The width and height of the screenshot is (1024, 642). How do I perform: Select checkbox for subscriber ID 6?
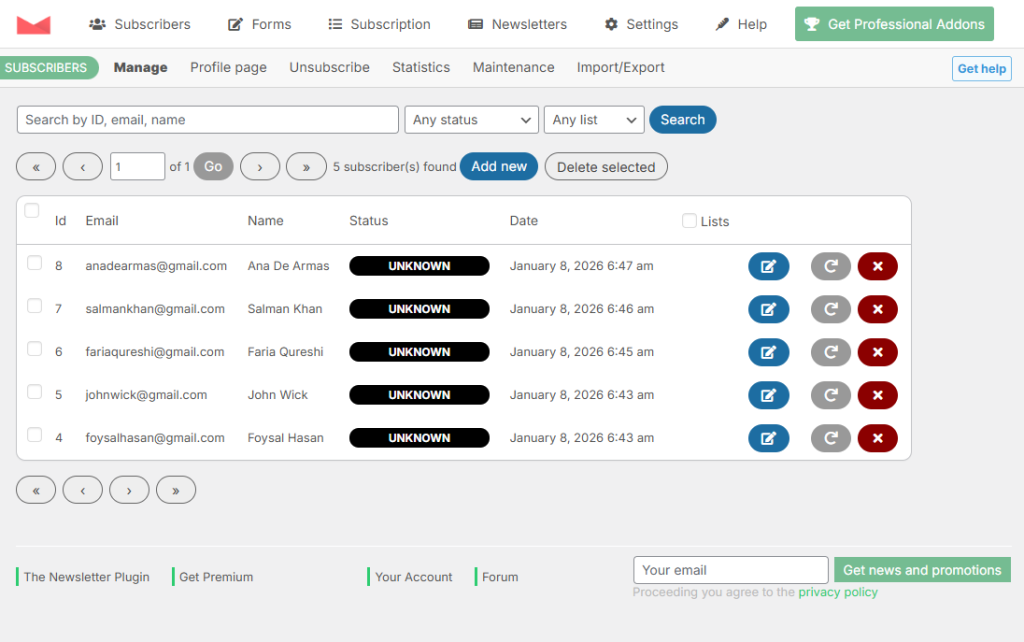click(x=35, y=349)
